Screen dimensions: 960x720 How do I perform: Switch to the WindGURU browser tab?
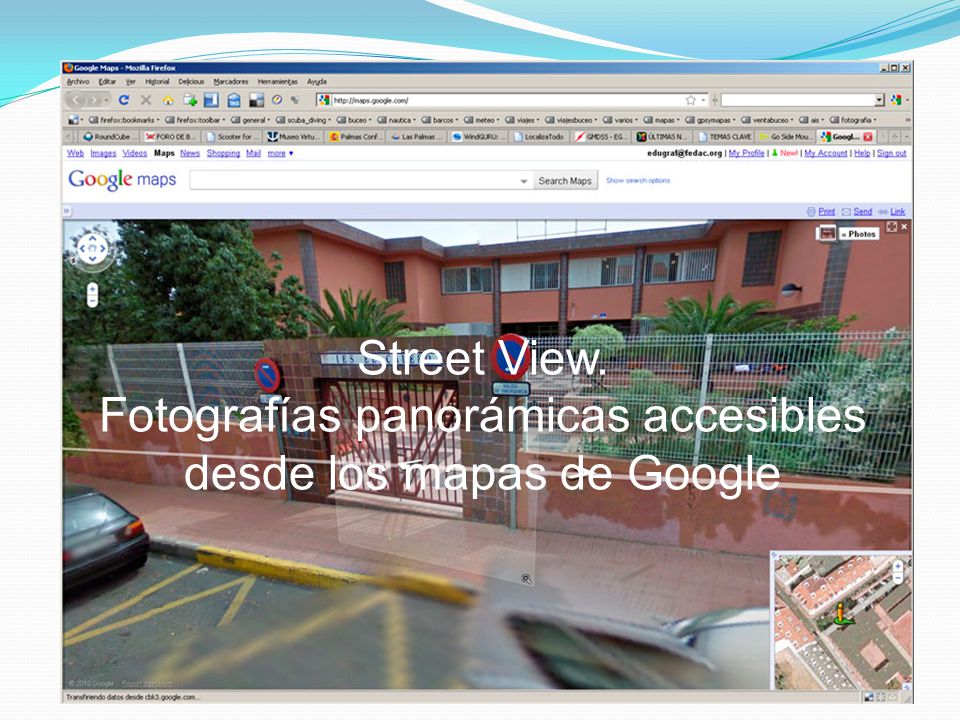(x=476, y=137)
